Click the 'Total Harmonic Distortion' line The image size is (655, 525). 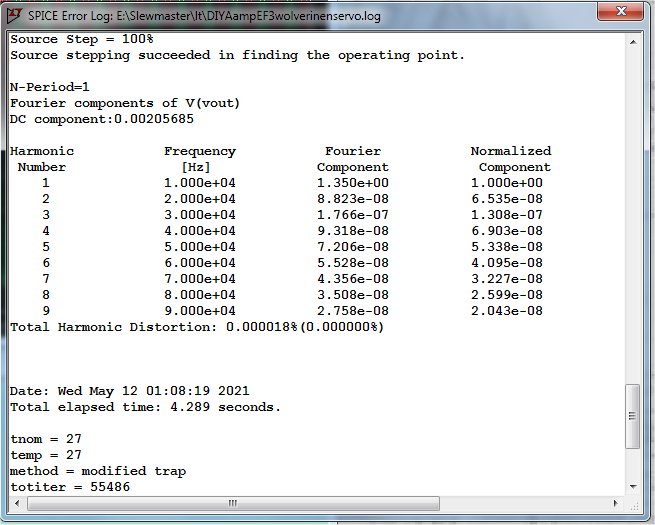point(197,327)
